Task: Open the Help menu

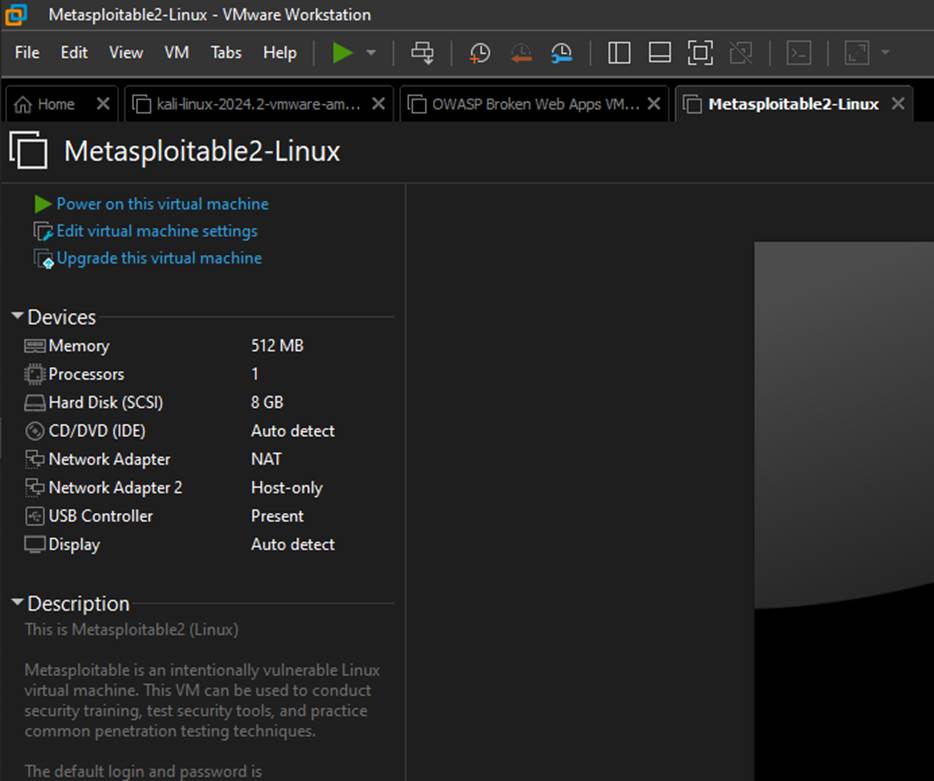Action: [x=279, y=52]
